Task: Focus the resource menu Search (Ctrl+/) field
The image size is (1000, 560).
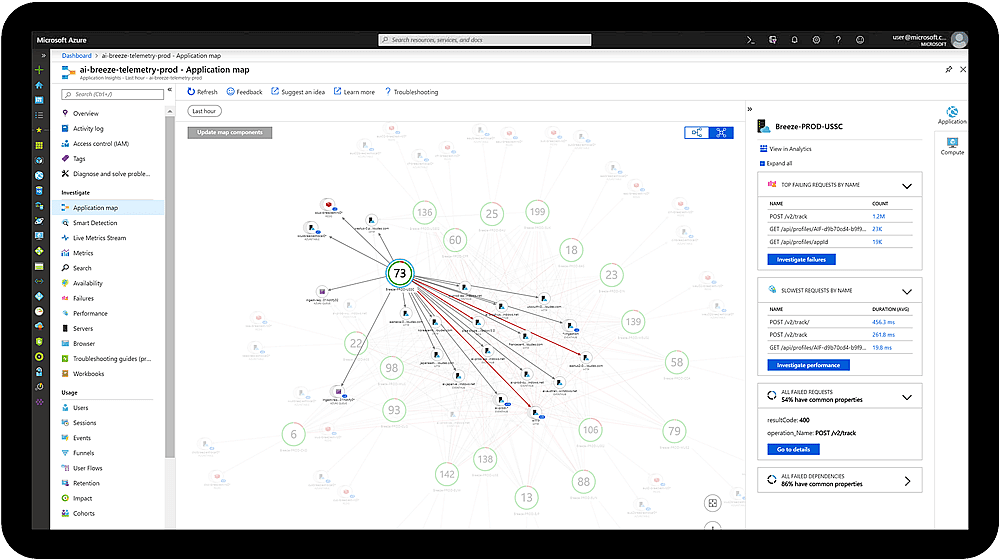Action: pos(112,94)
